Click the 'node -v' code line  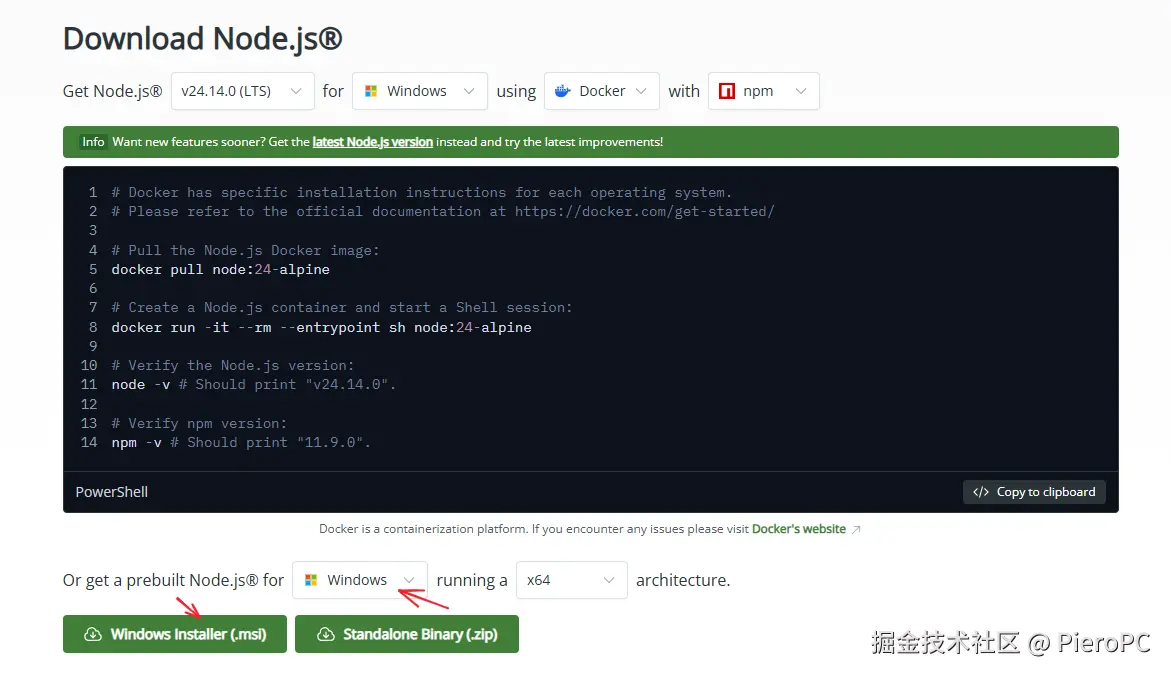[254, 384]
